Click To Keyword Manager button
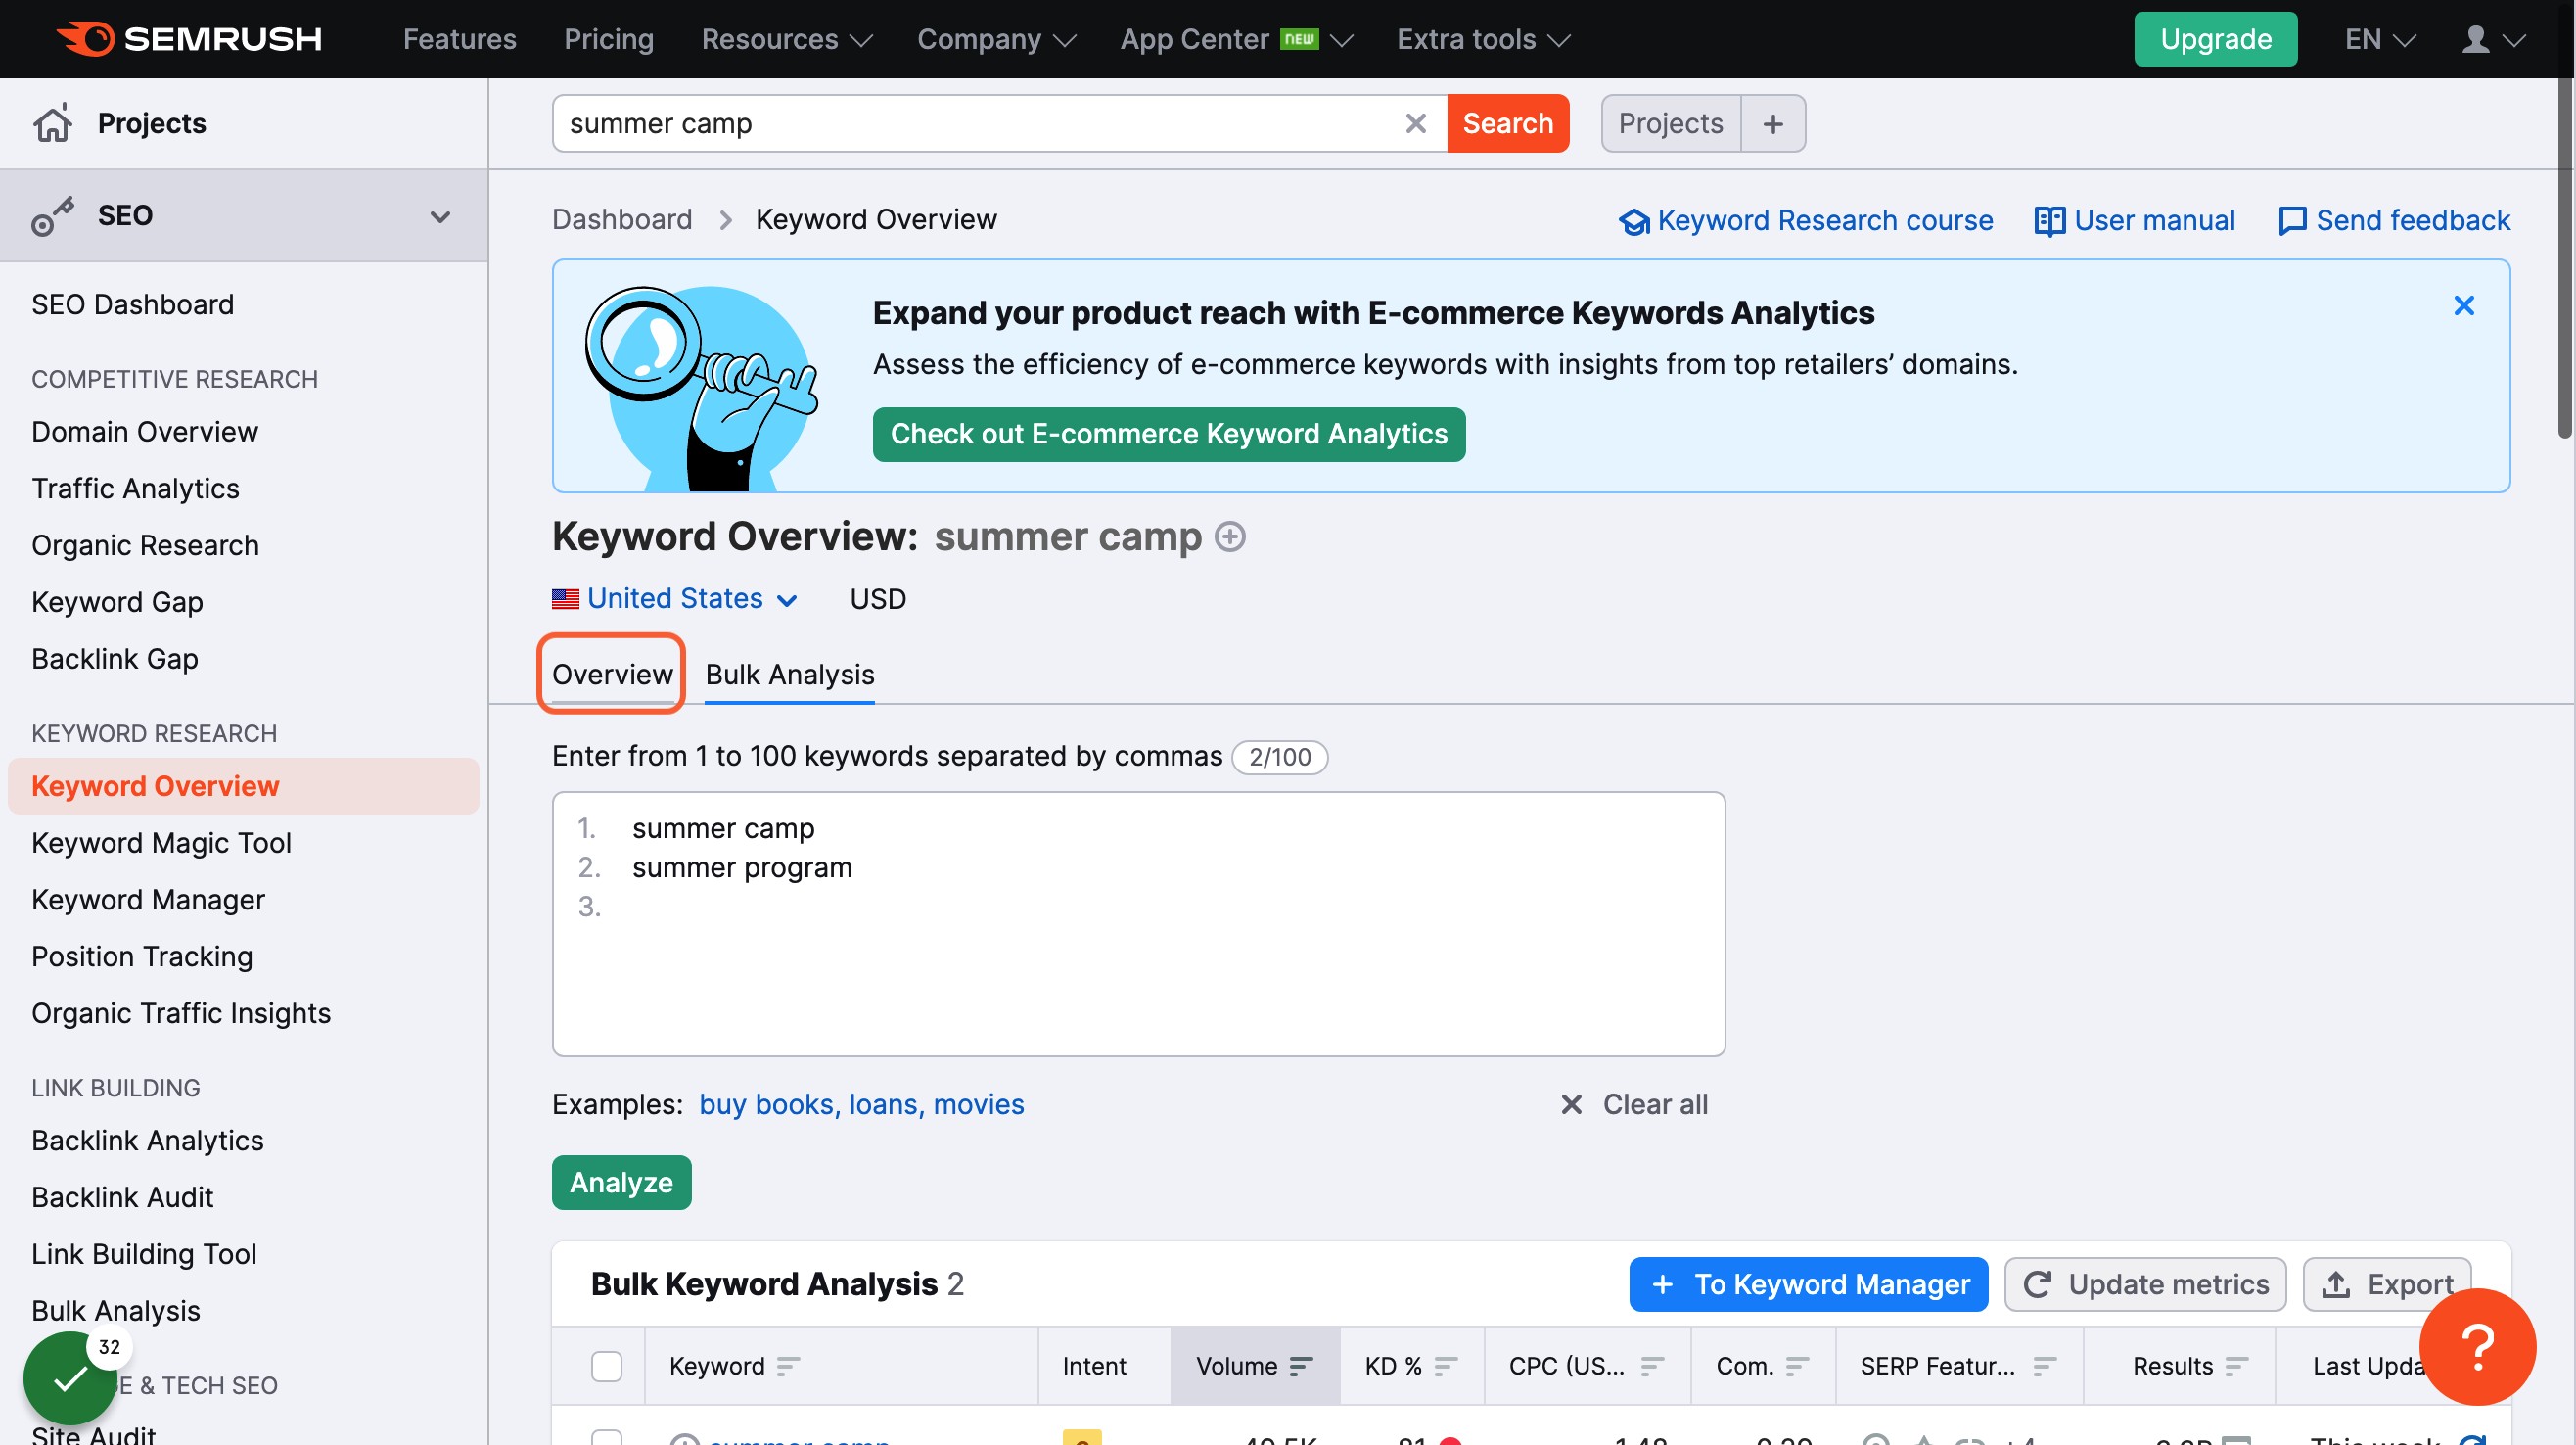Viewport: 2576px width, 1445px height. pos(1808,1284)
